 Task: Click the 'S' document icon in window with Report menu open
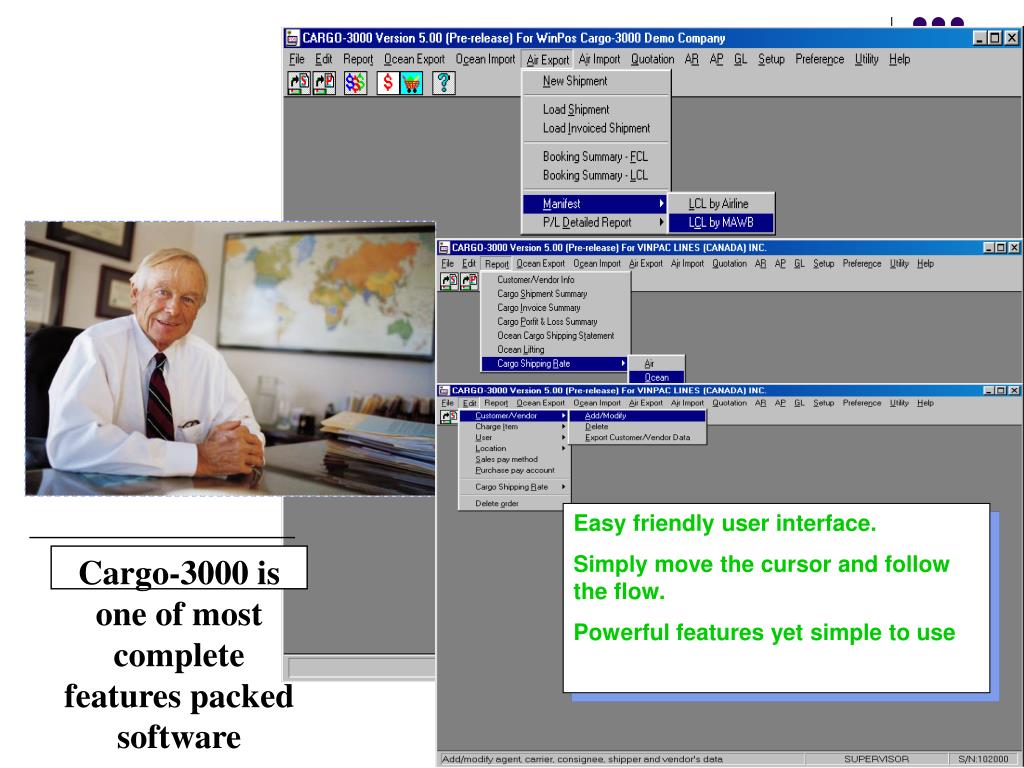click(449, 281)
